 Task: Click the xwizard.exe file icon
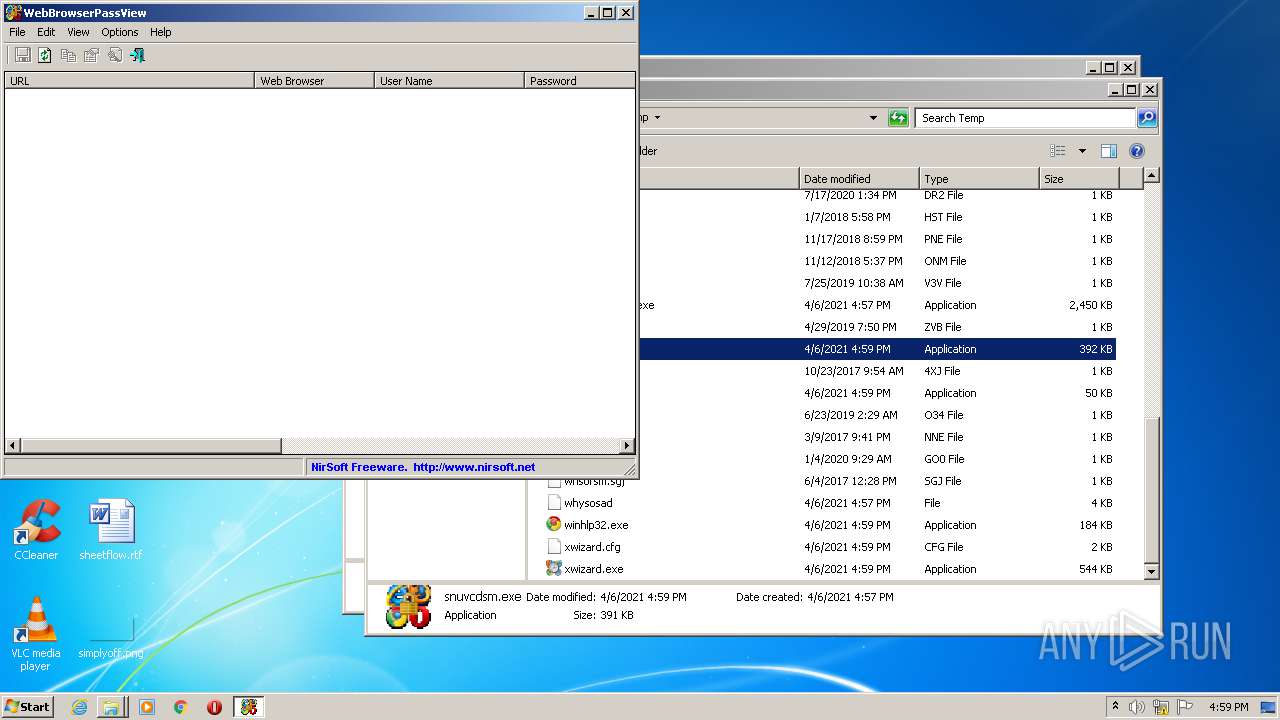(x=554, y=569)
